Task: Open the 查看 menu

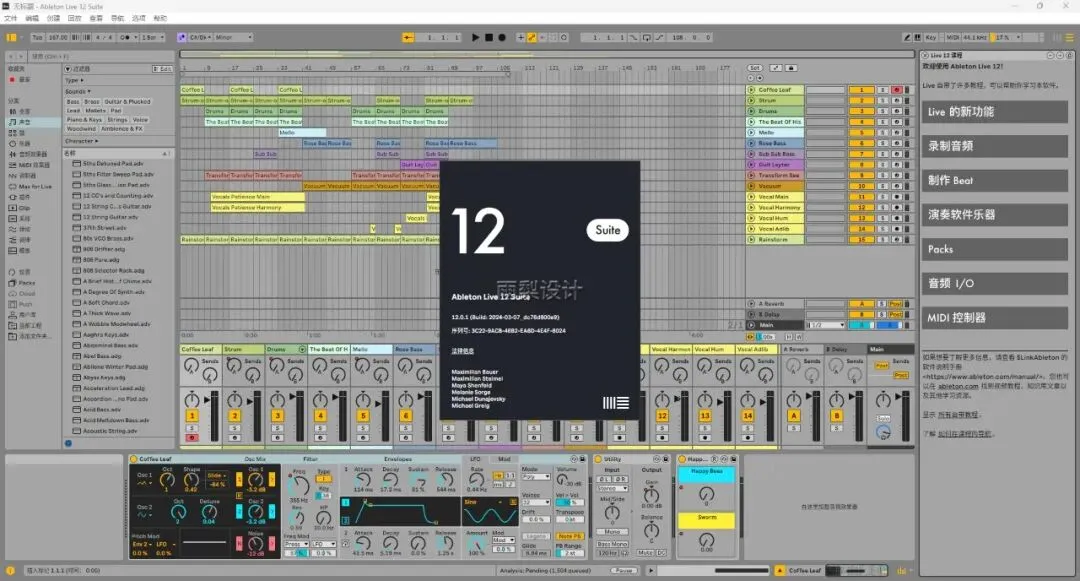Action: click(96, 18)
